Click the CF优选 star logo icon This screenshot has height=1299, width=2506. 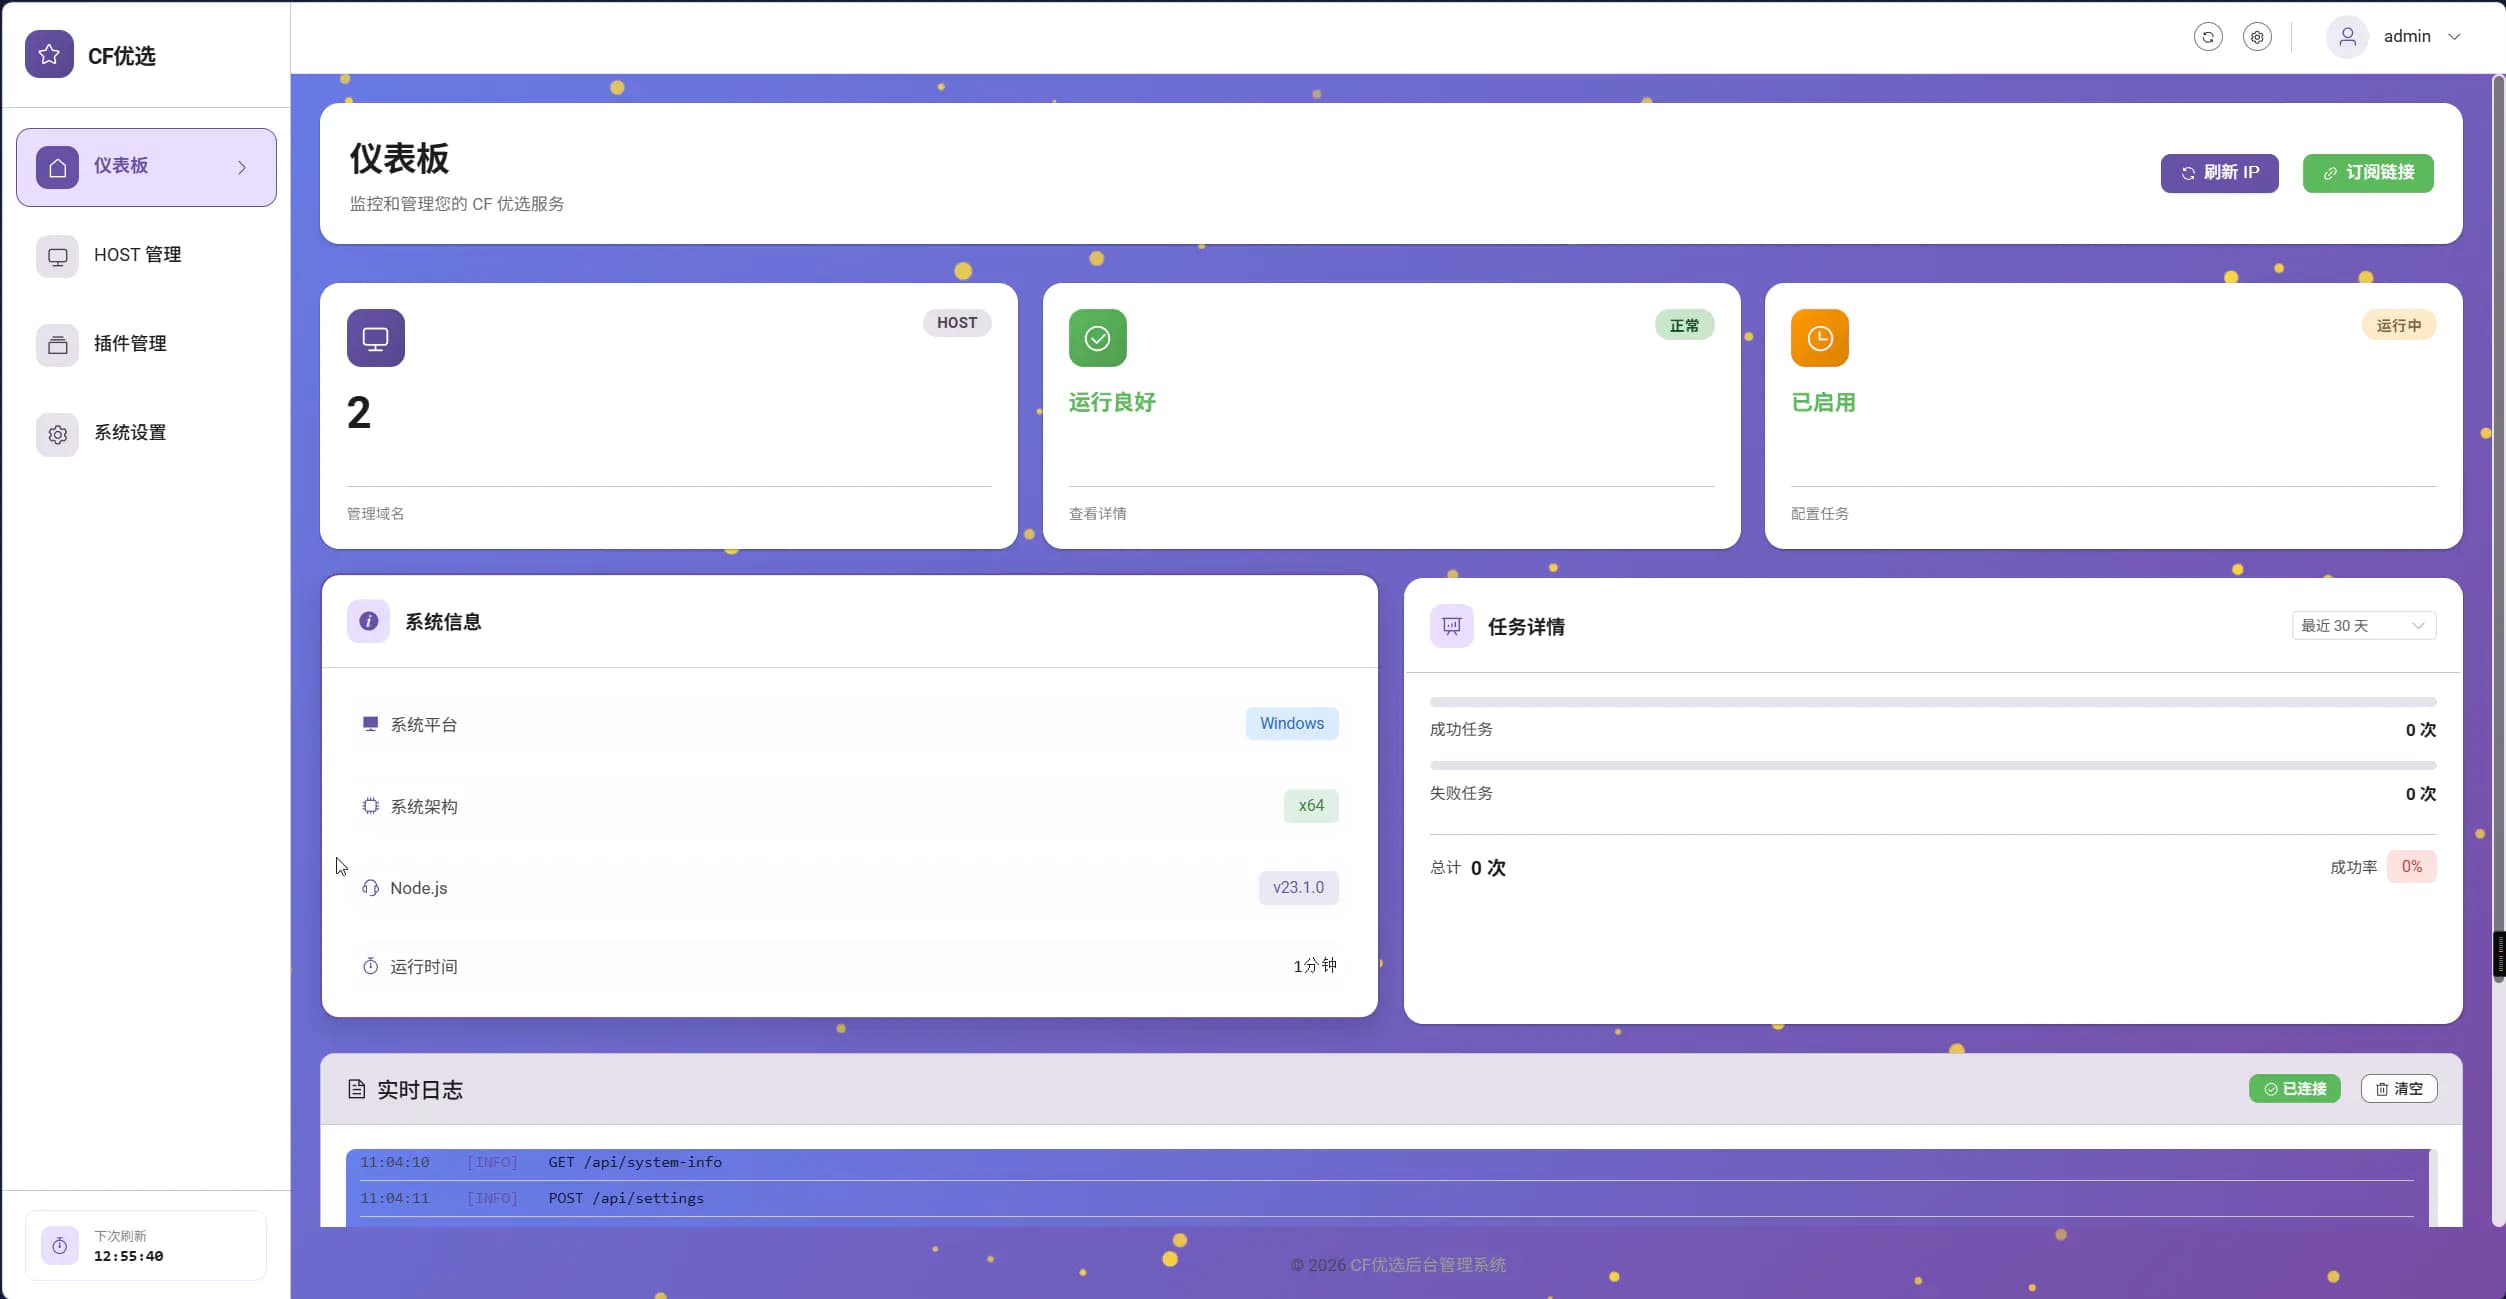(49, 54)
